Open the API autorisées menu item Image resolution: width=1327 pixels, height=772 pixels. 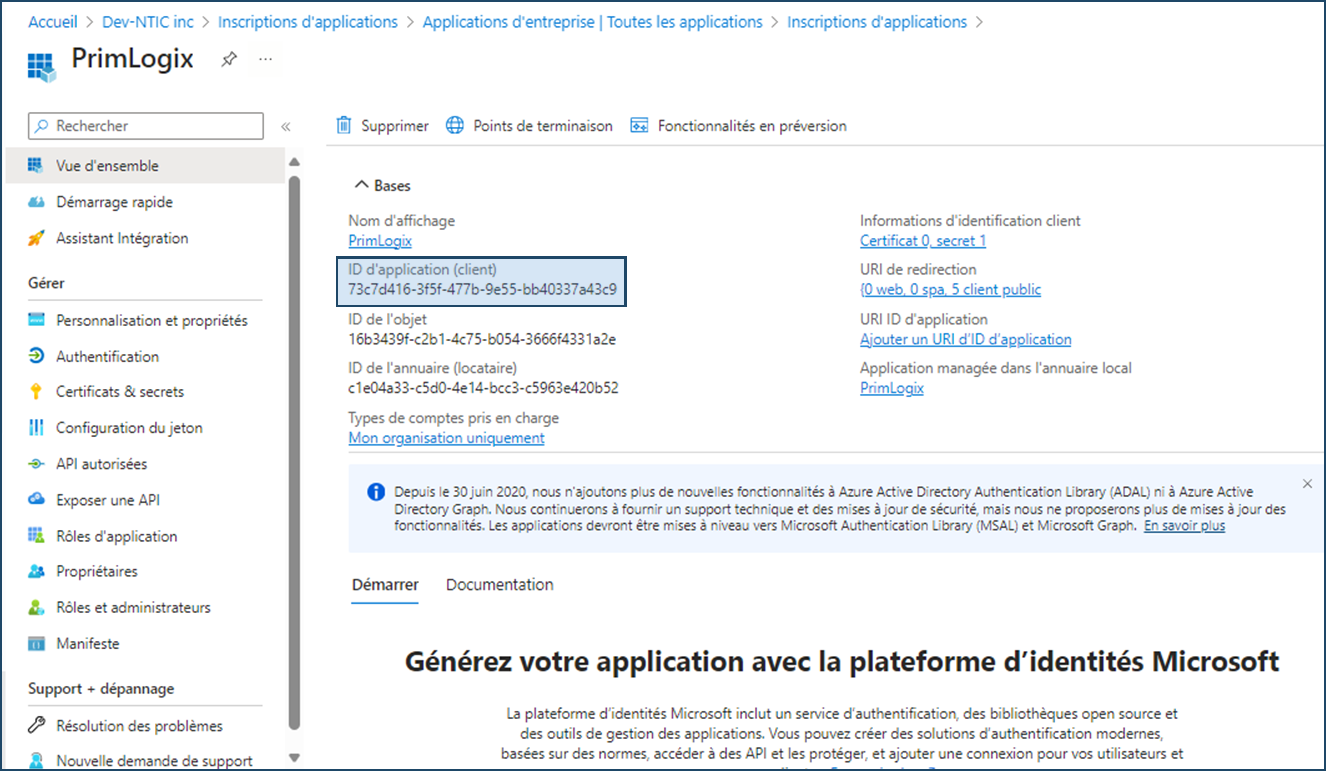101,464
